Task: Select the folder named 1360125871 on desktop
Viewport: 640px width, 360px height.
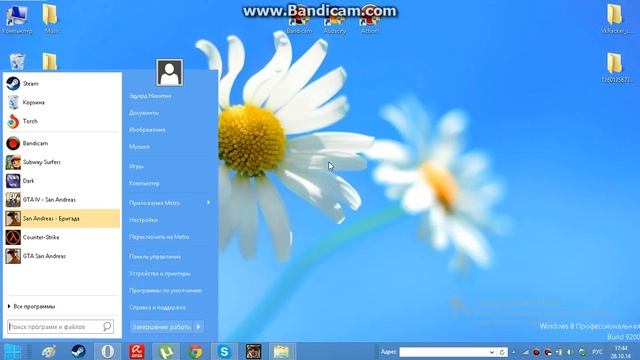Action: (x=616, y=68)
